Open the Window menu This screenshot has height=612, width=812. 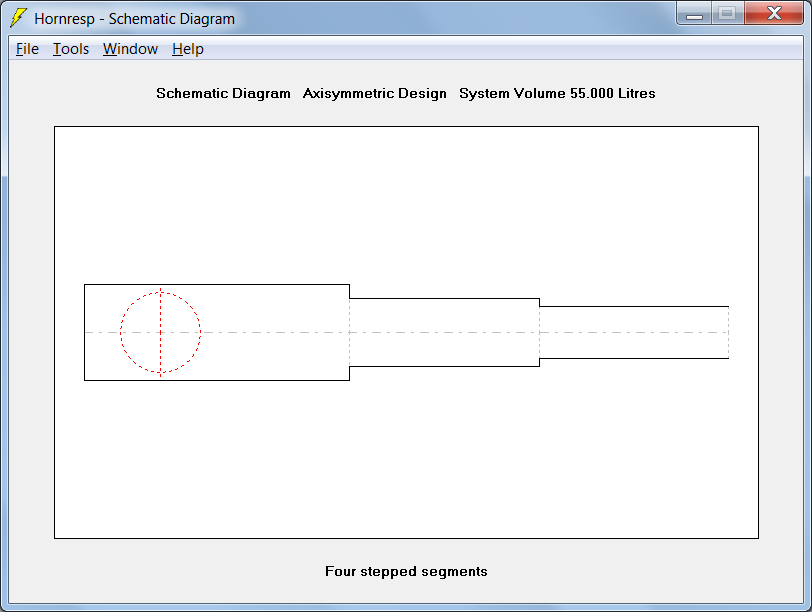pos(130,49)
